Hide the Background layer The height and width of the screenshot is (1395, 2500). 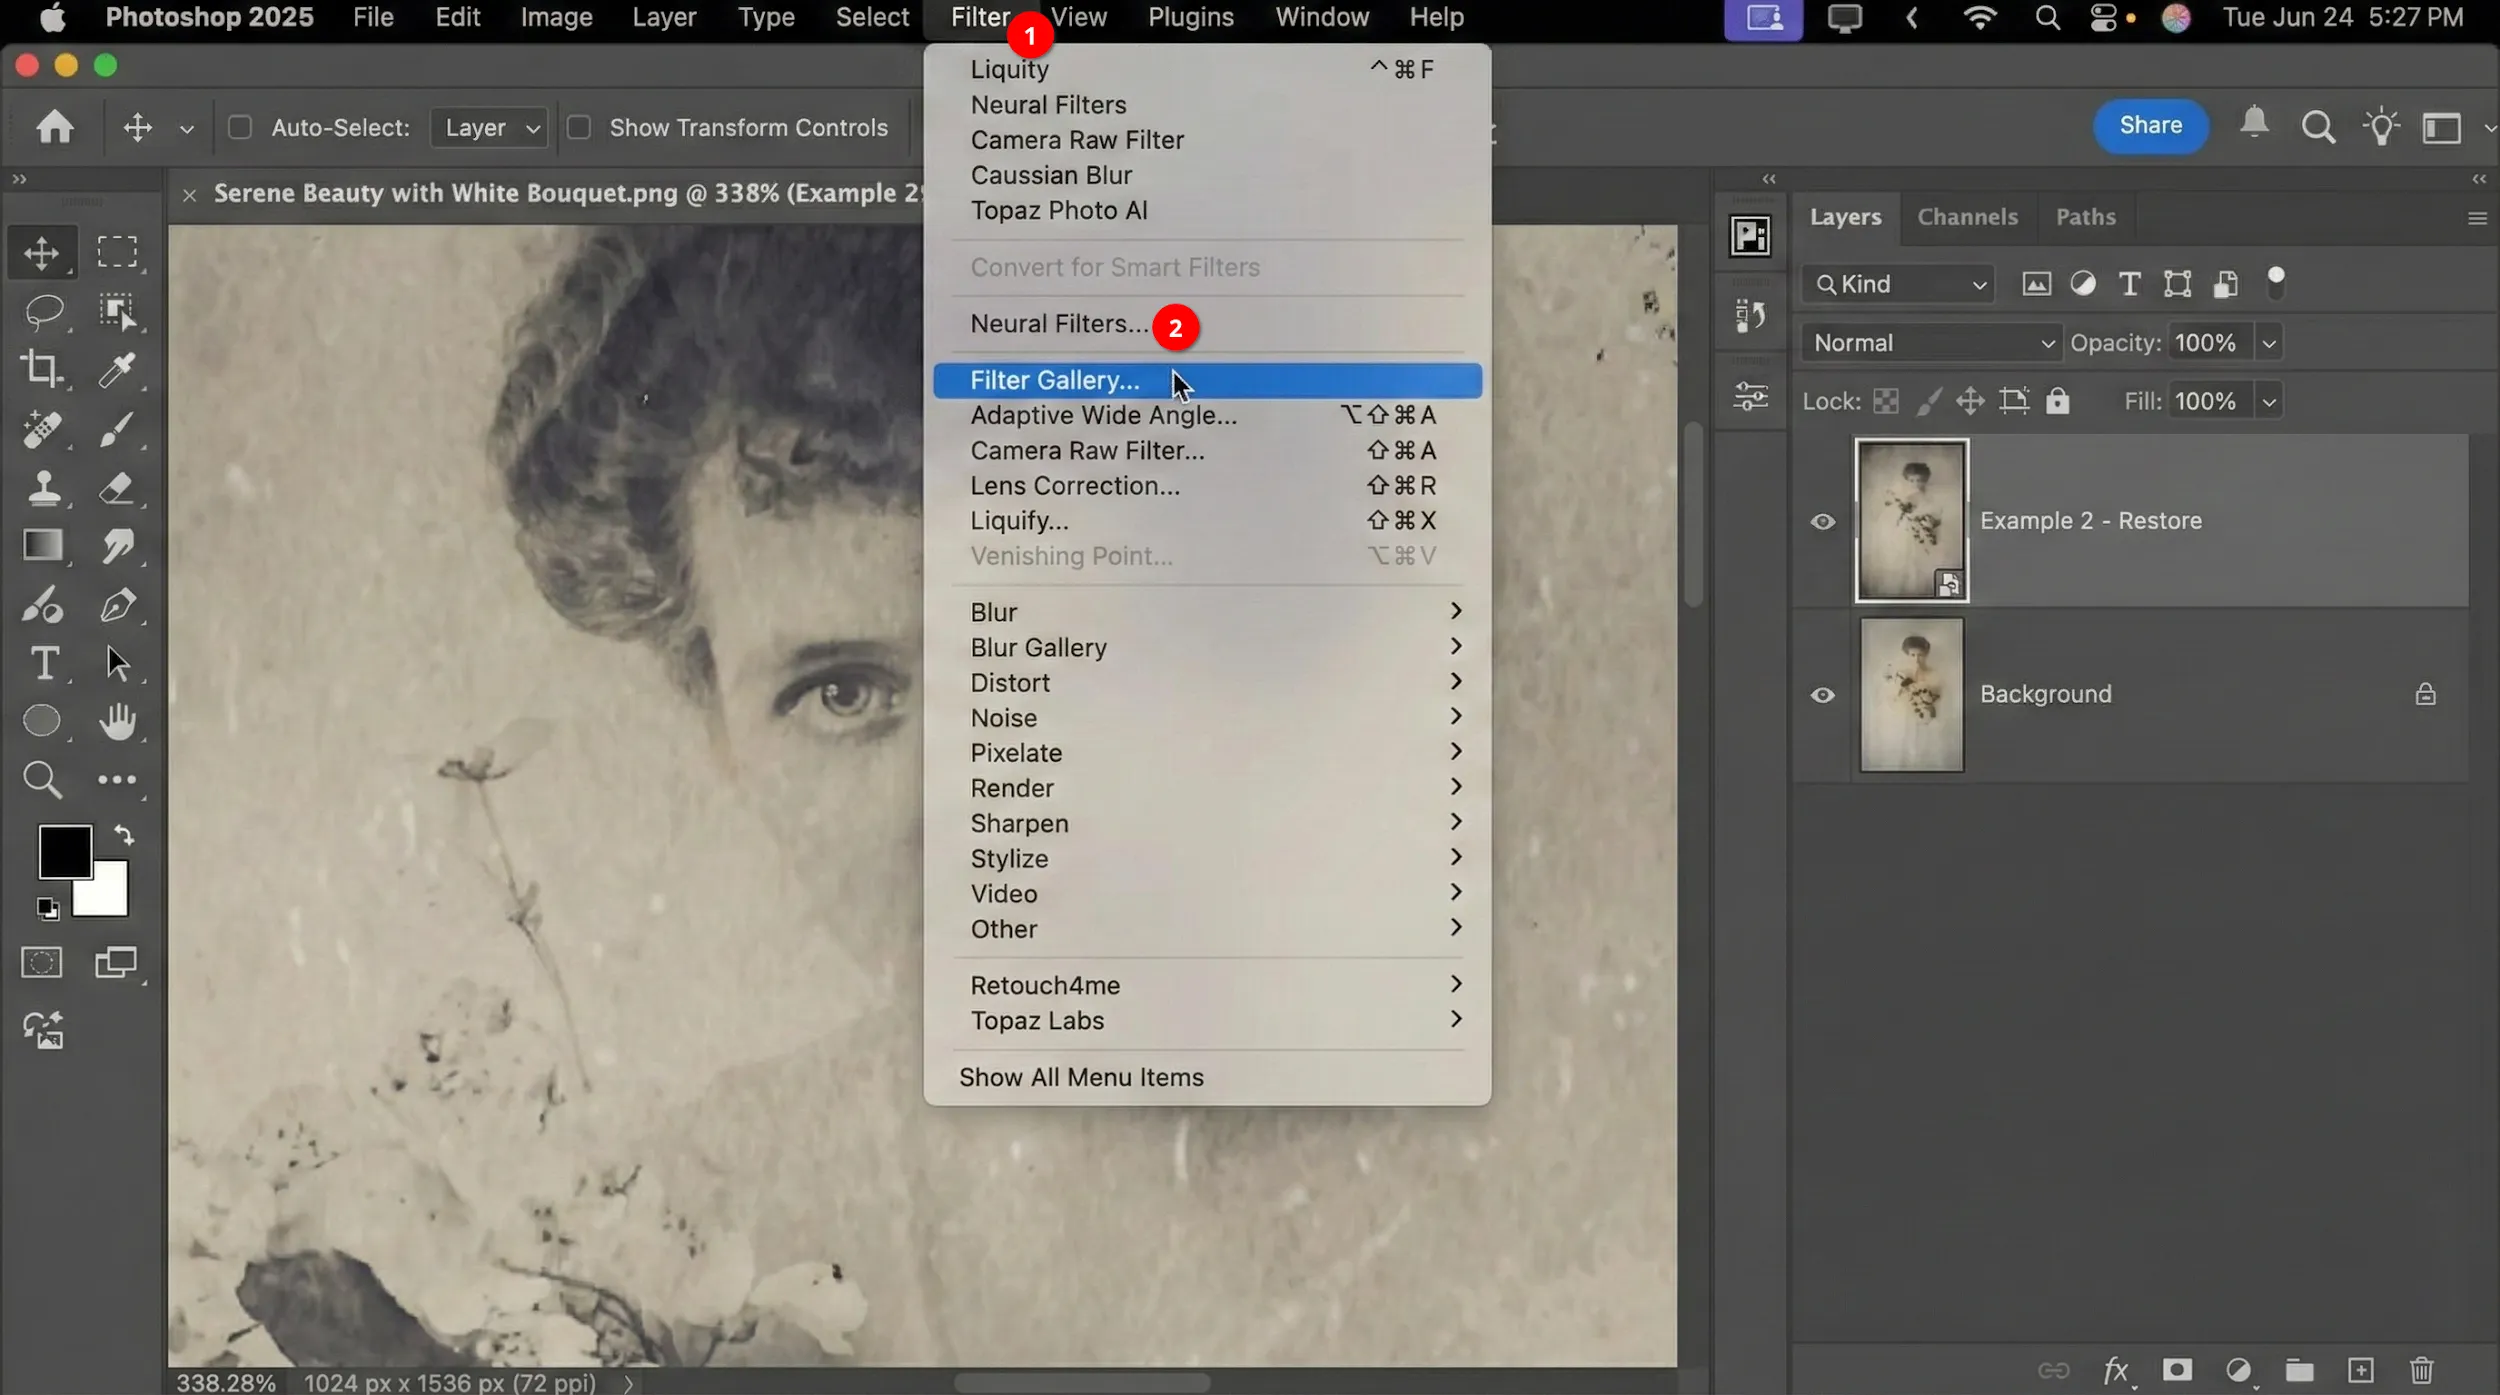point(1822,695)
